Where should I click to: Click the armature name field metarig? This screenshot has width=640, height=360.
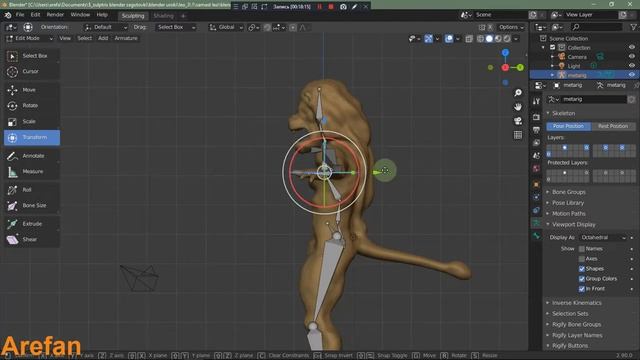point(593,99)
